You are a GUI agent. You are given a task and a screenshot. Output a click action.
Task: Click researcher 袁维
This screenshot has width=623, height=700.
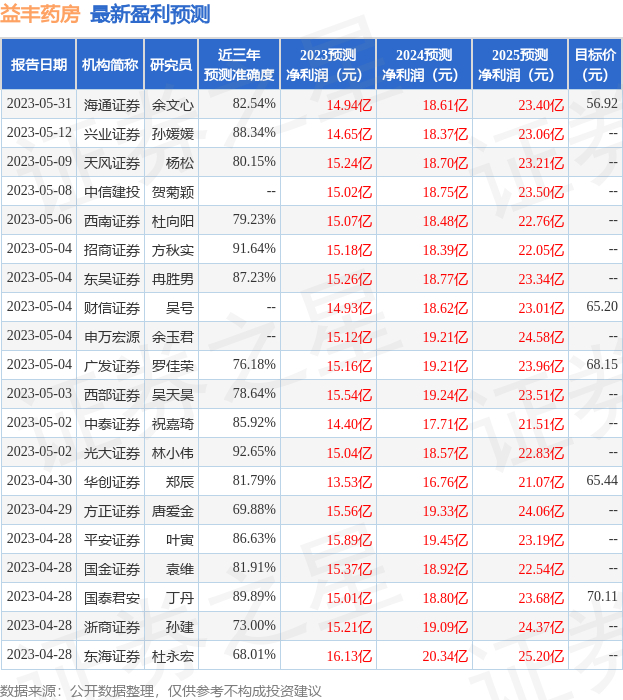tap(180, 569)
